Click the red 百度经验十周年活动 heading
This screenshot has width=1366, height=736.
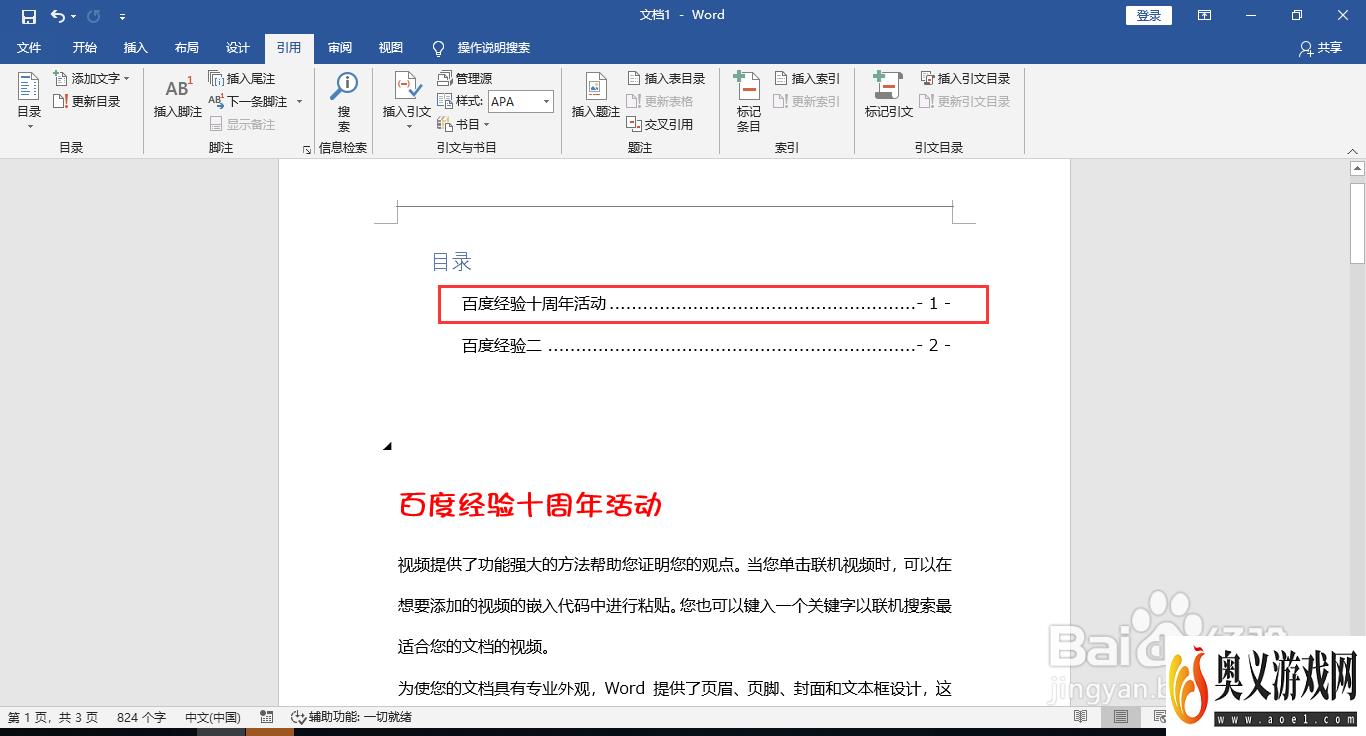pos(530,505)
